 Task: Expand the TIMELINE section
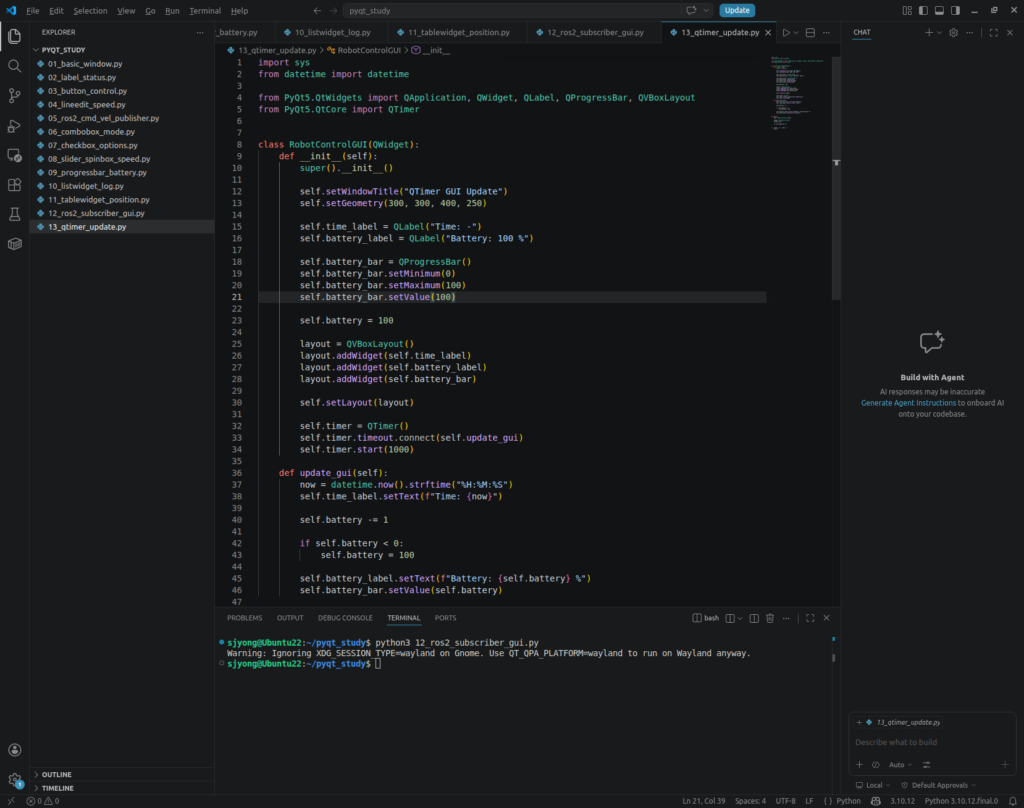(x=121, y=788)
